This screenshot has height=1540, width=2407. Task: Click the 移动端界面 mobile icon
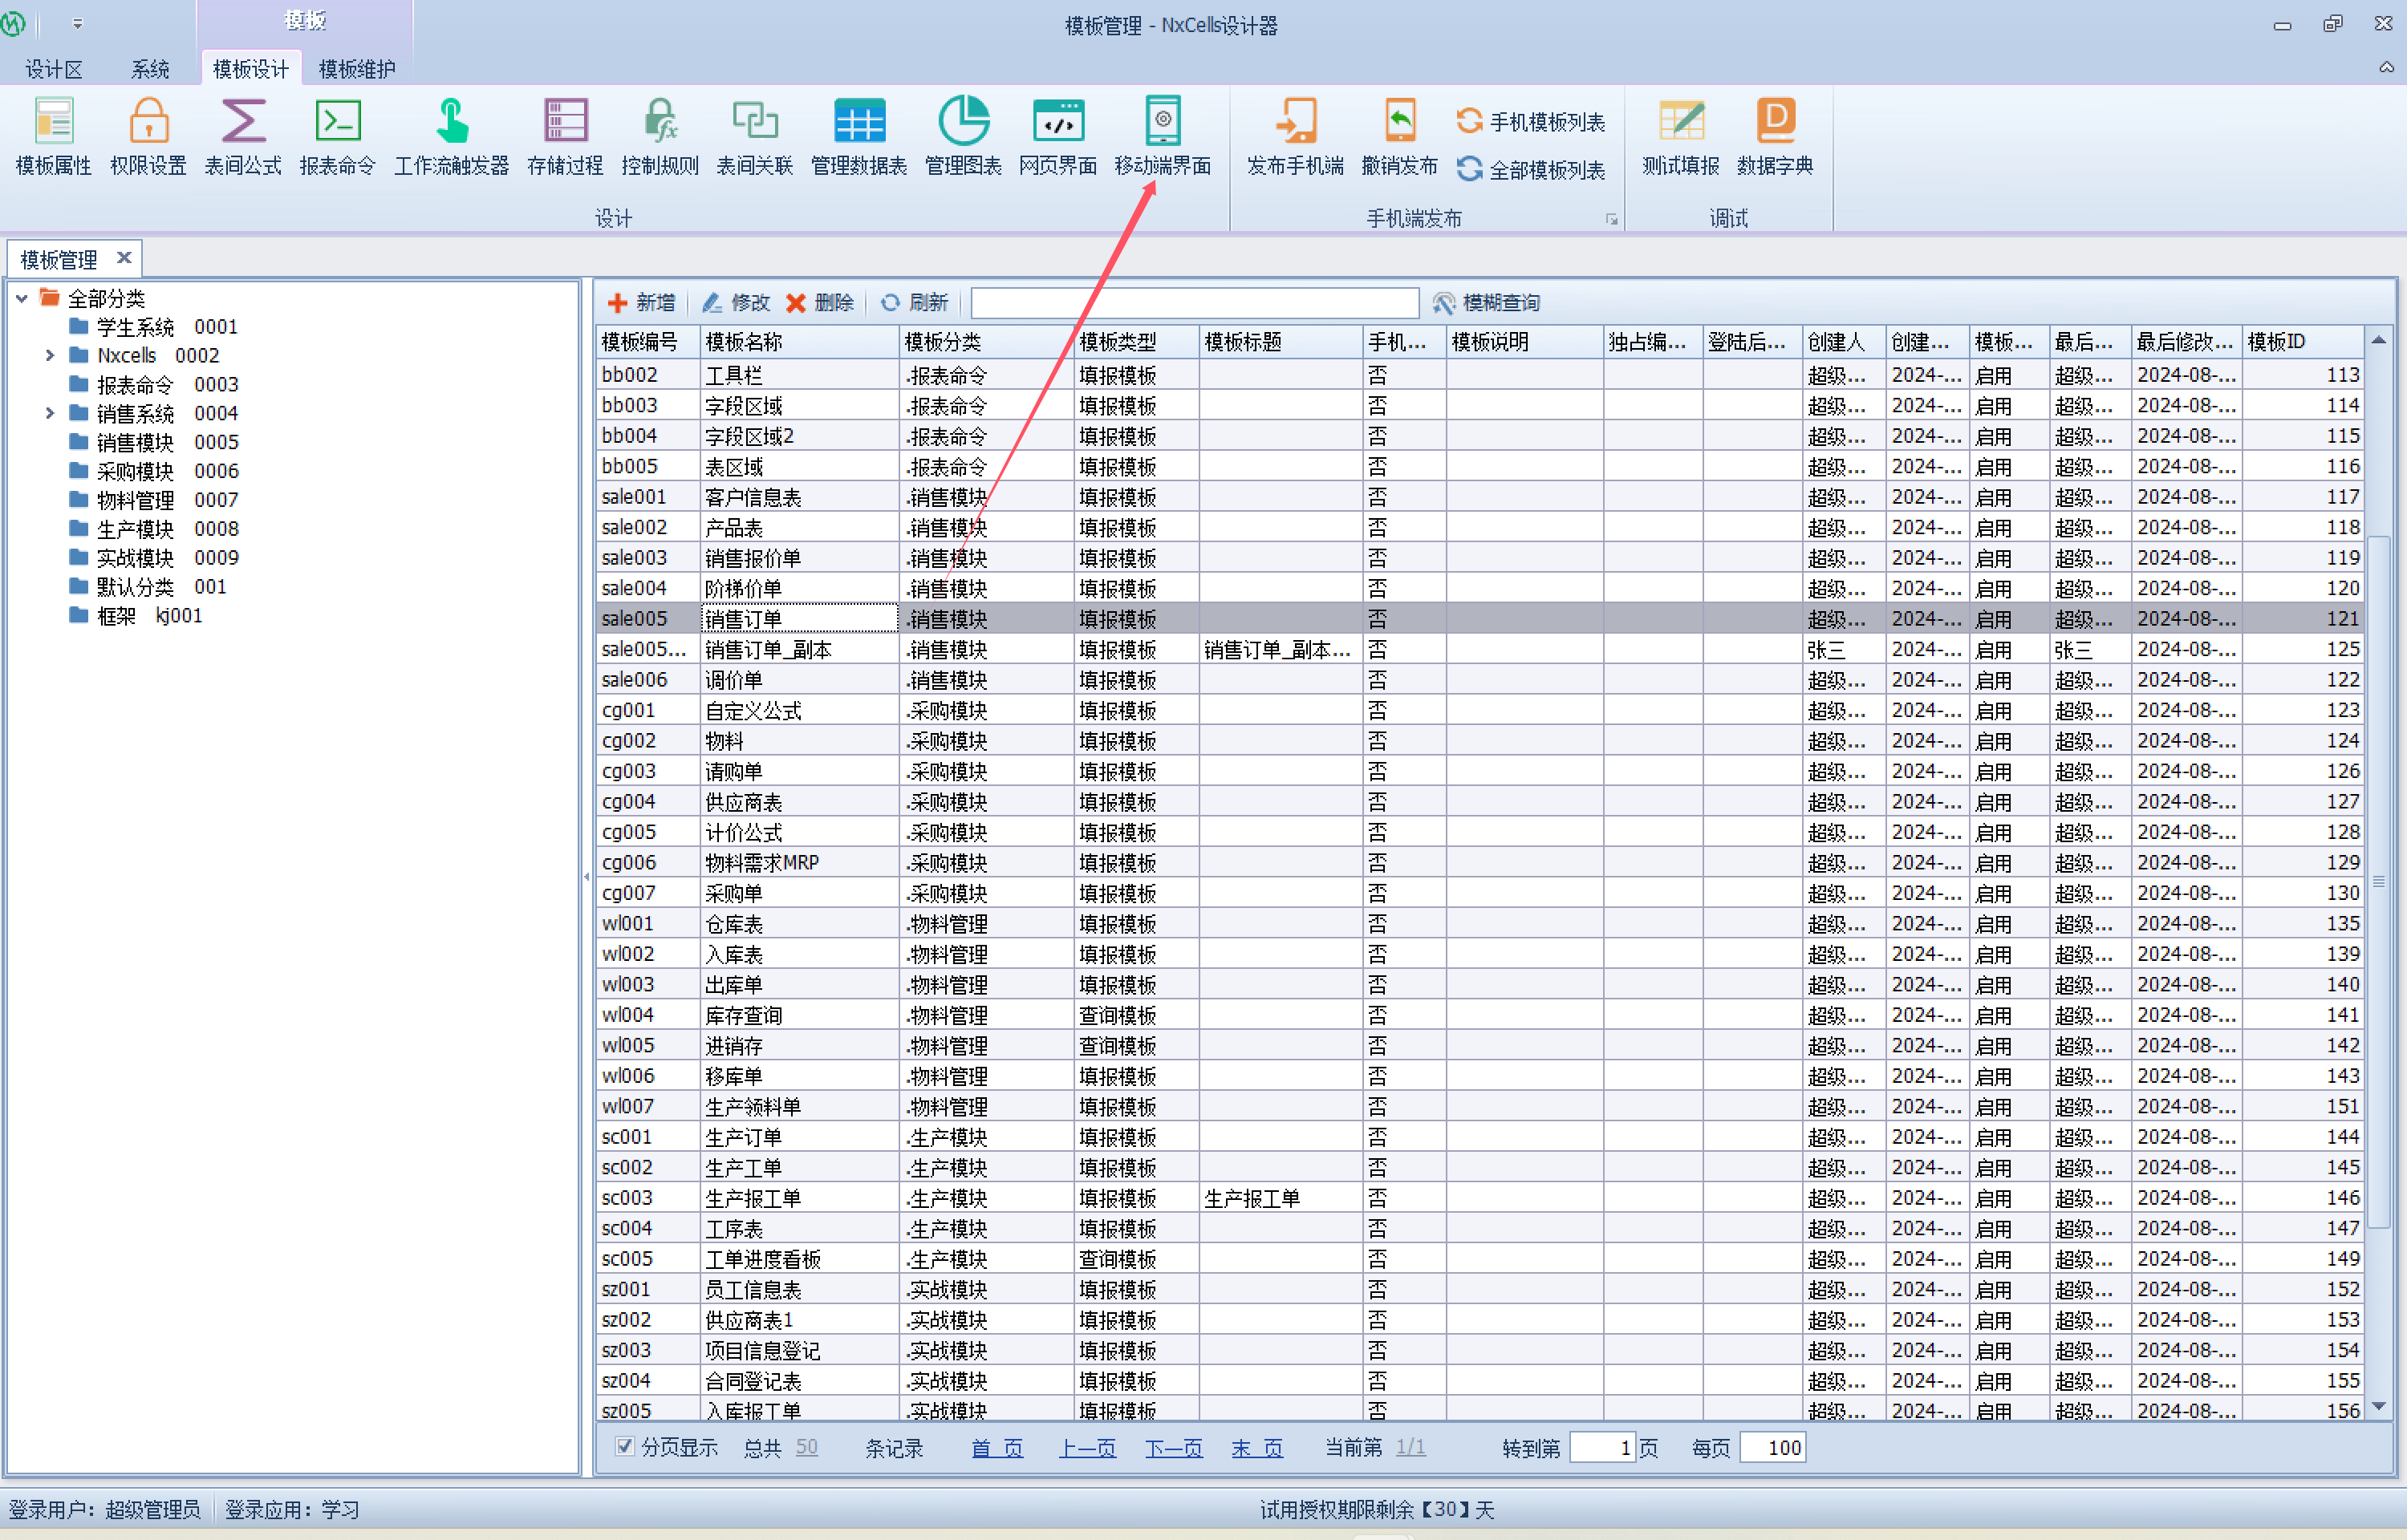tap(1162, 123)
